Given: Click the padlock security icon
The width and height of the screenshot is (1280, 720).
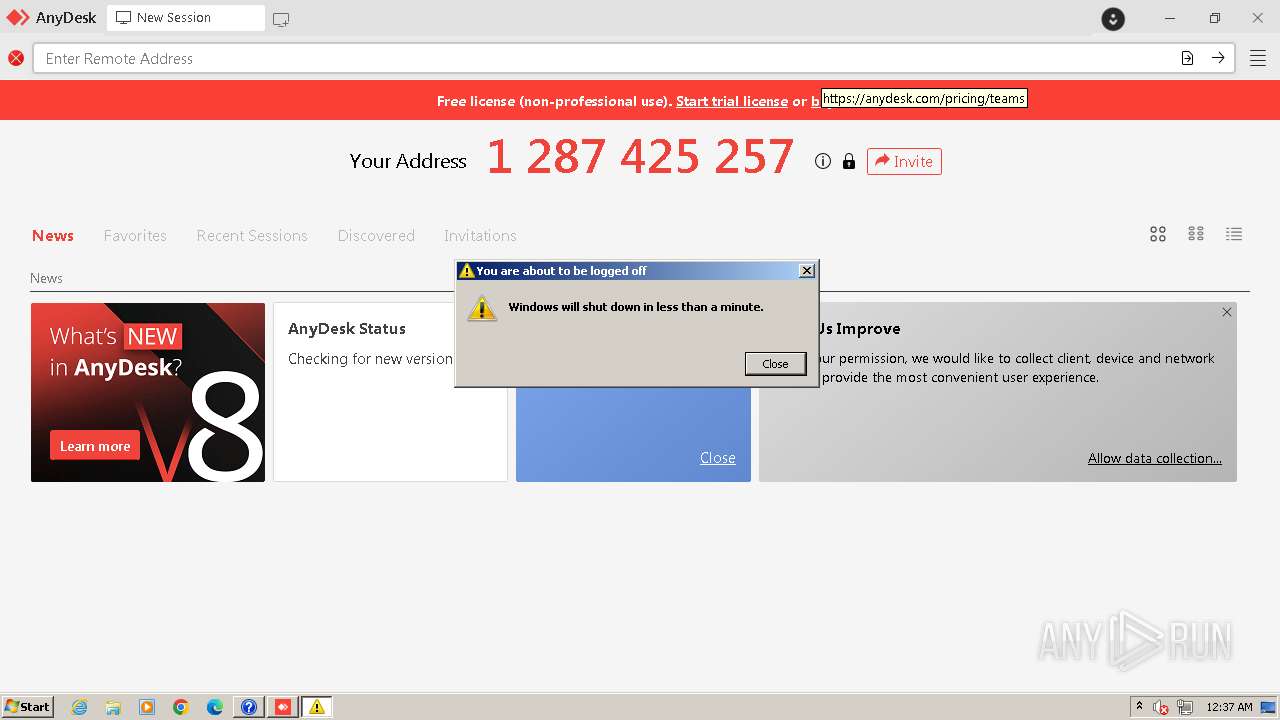Looking at the screenshot, I should pyautogui.click(x=849, y=161).
